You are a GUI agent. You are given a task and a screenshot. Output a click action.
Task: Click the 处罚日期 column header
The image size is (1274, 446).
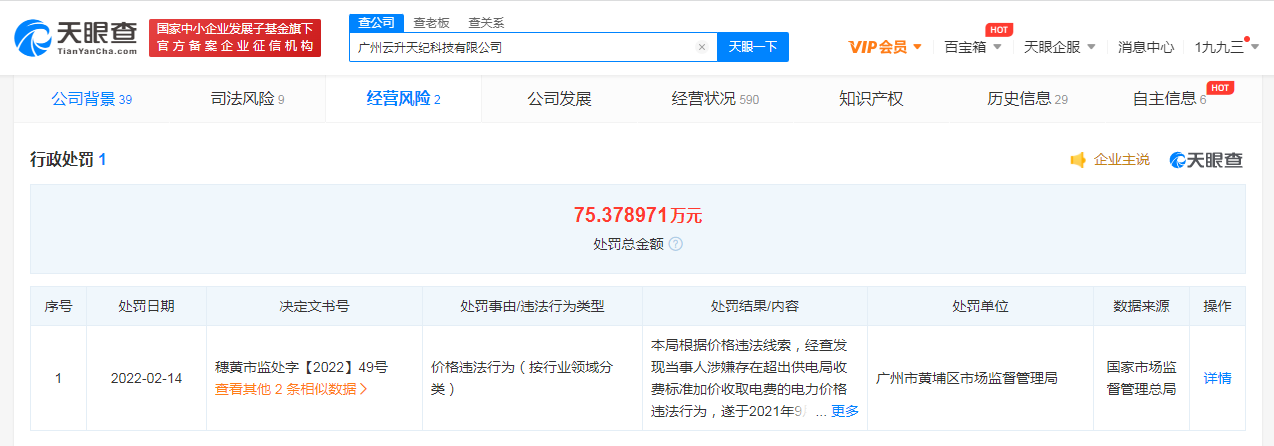[146, 306]
